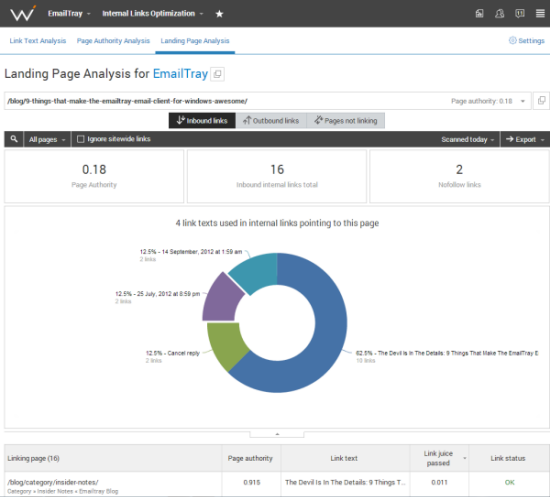
Task: Select Landing Page Analysis tab
Action: (x=195, y=41)
